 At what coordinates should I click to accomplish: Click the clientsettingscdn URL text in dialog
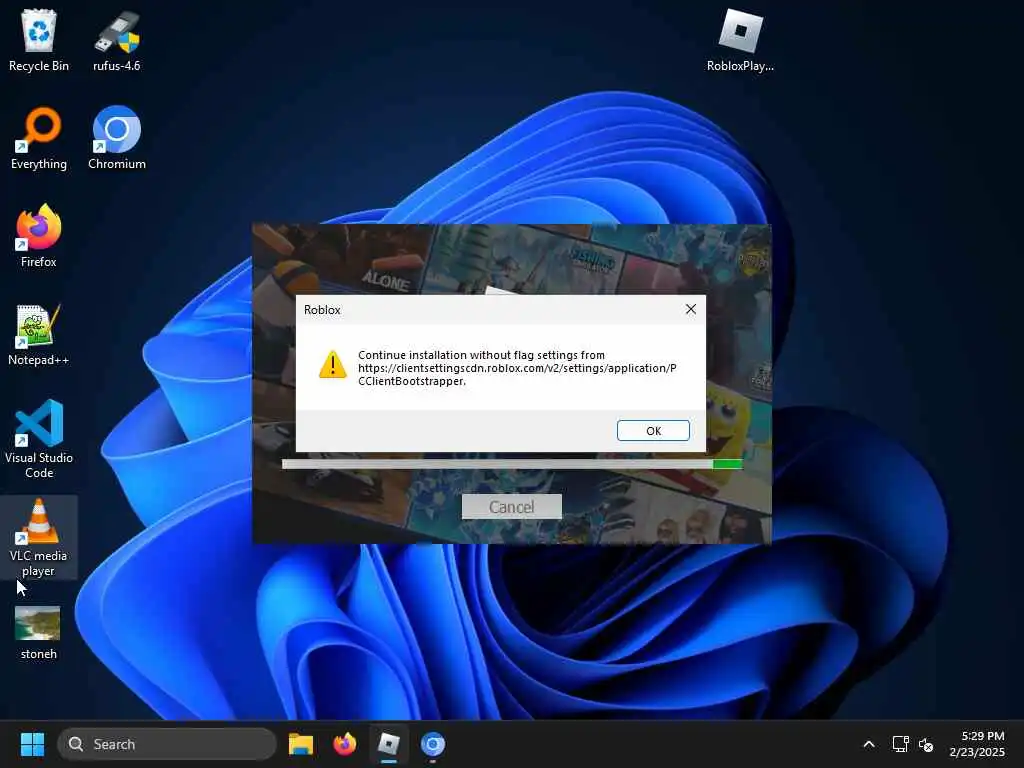point(517,374)
